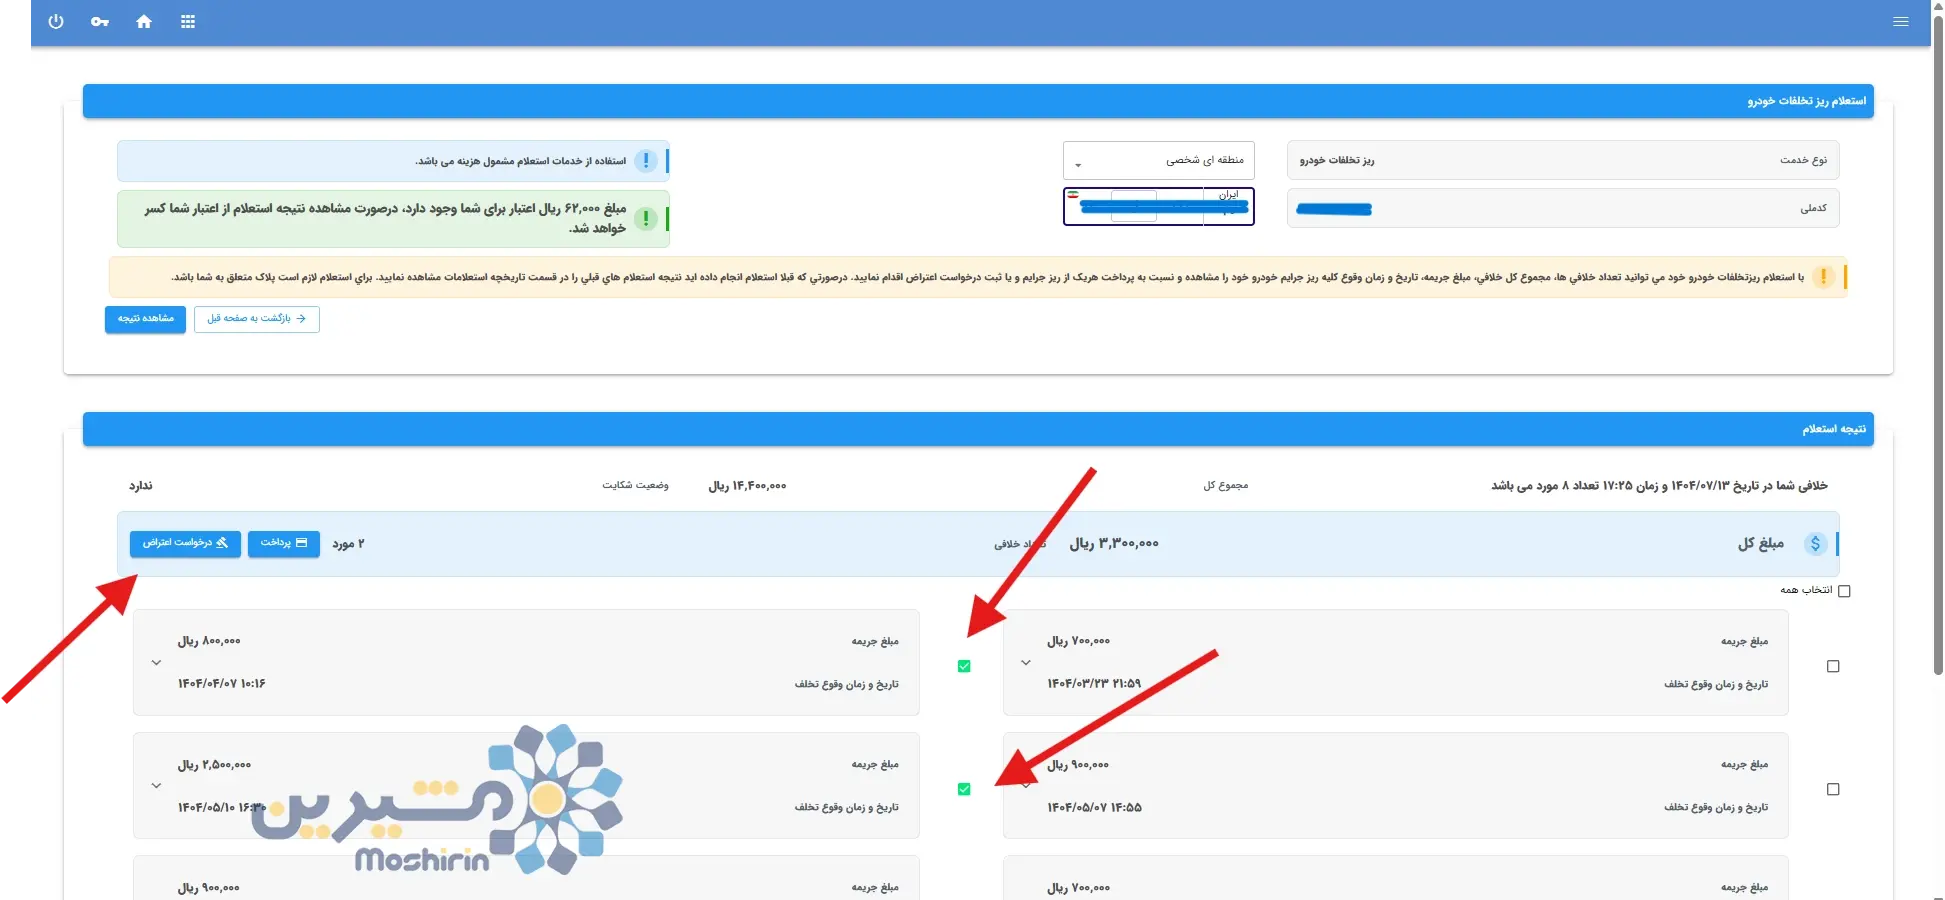This screenshot has width=1945, height=900.
Task: Click the card icon on the پرداخت button
Action: (302, 543)
